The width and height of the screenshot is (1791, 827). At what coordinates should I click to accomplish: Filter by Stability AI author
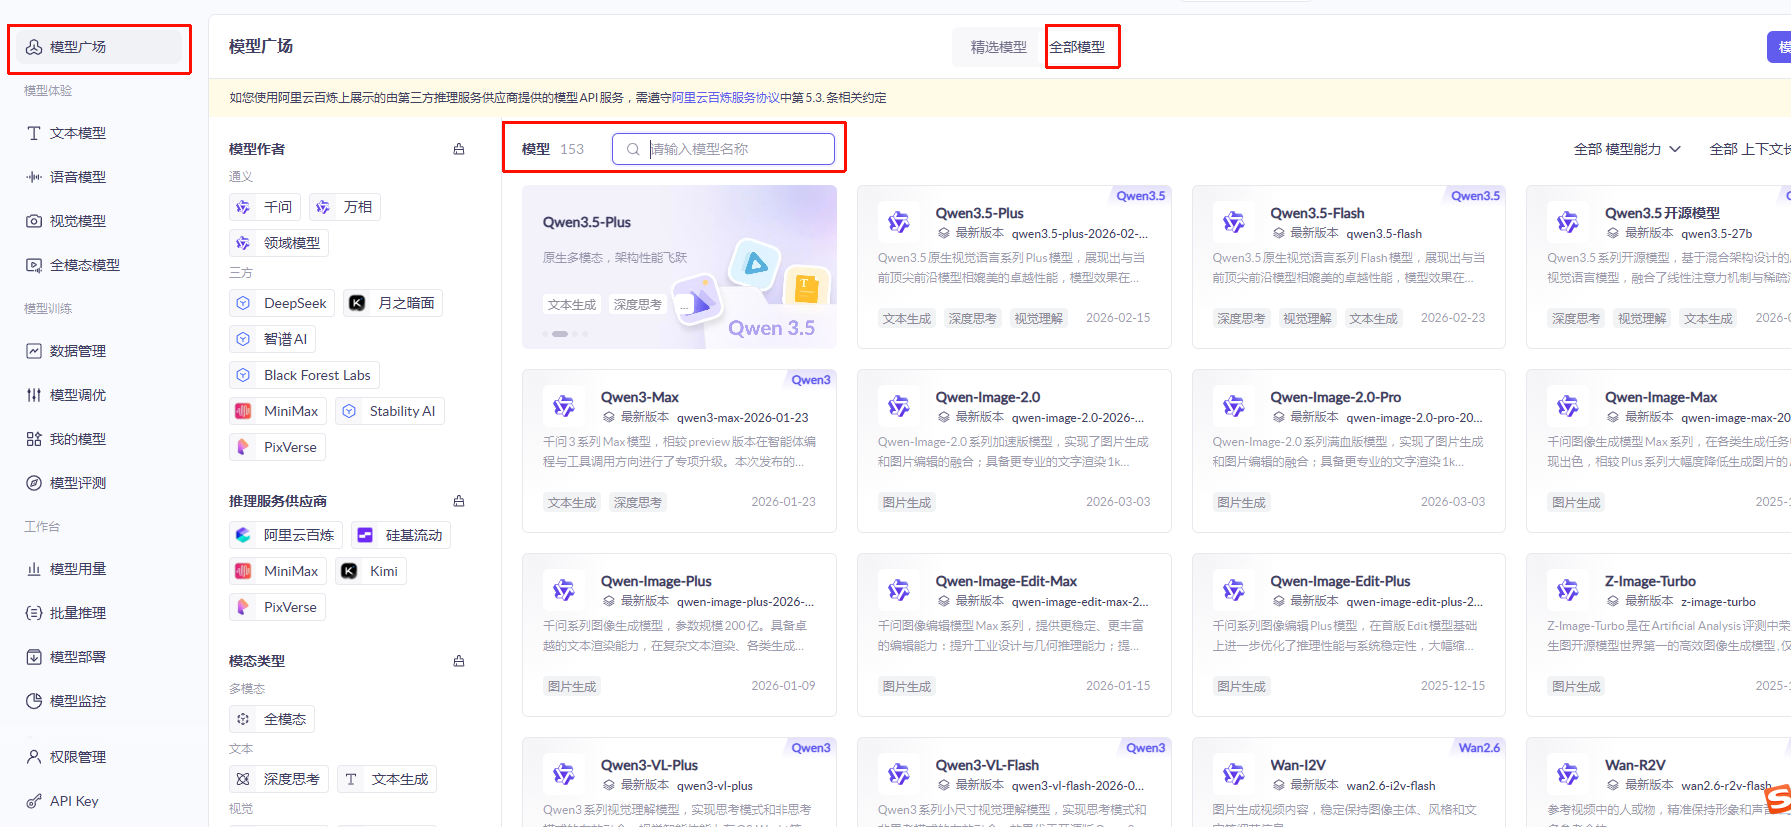pos(390,411)
